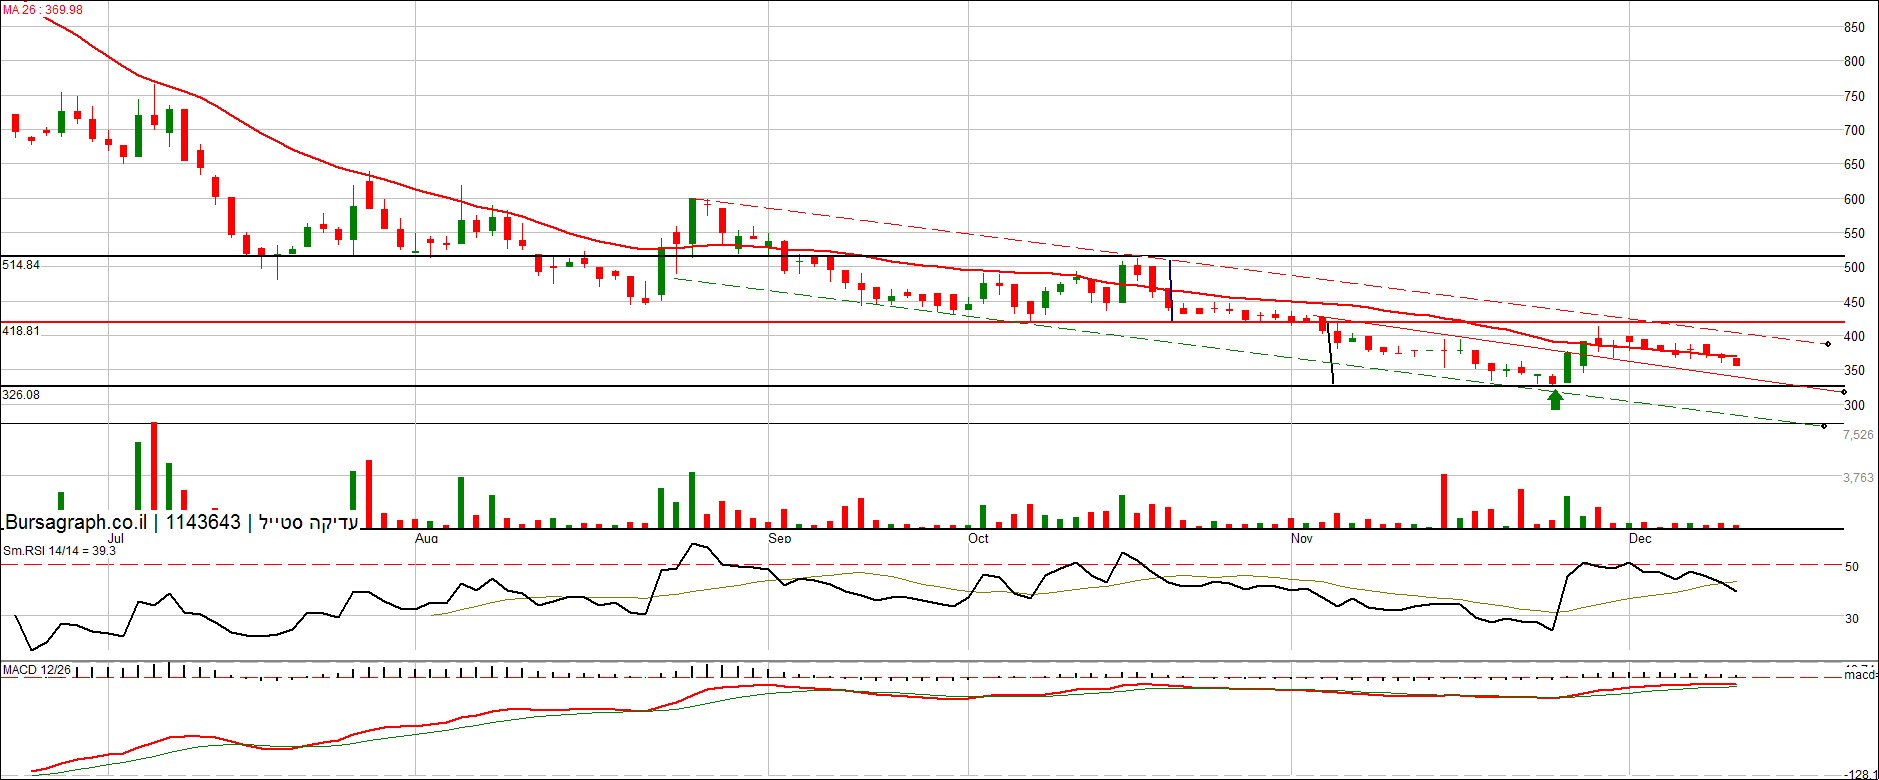Image resolution: width=1879 pixels, height=780 pixels.
Task: Click the Dec label on time axis
Action: [1640, 538]
